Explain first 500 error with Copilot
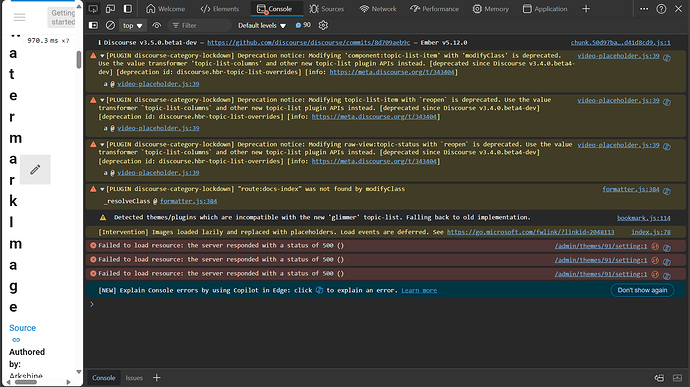 tap(667, 248)
